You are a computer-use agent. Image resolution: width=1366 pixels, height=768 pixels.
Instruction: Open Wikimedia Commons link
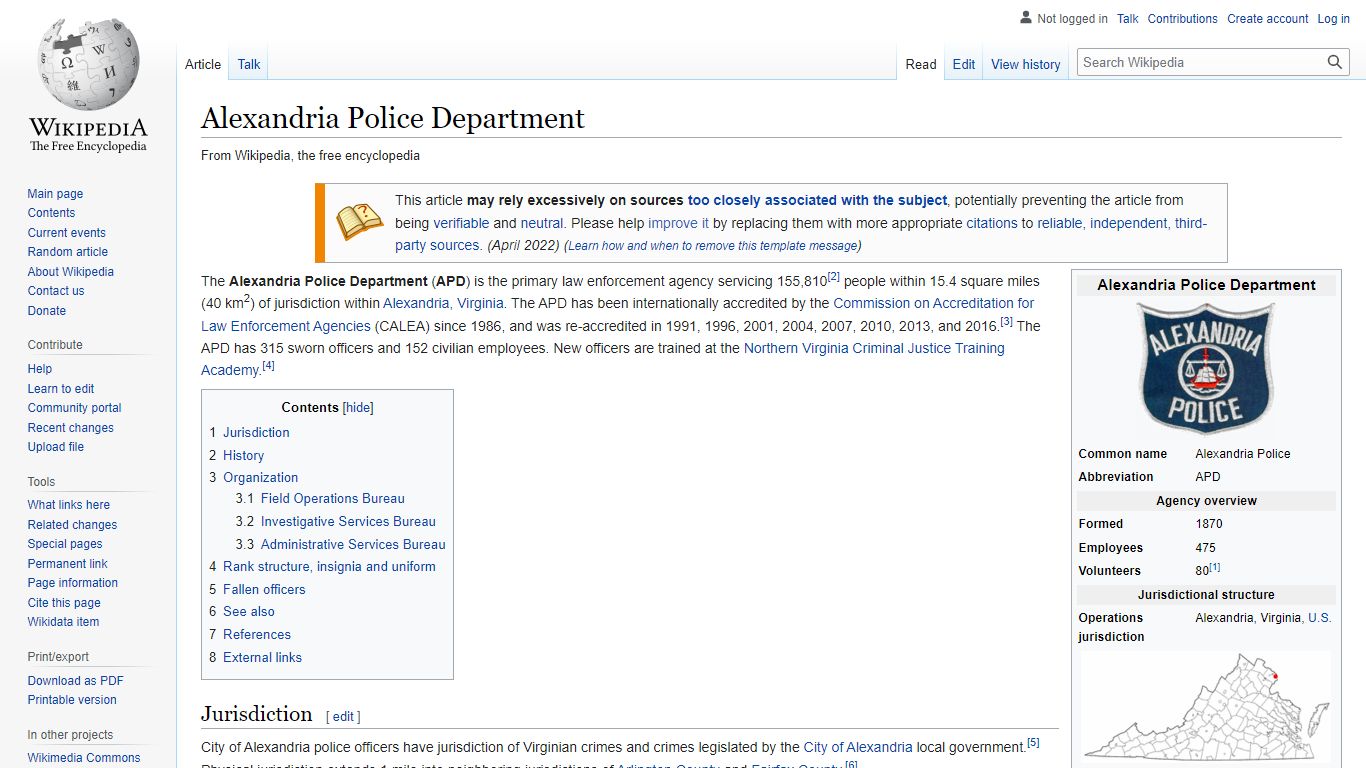[84, 758]
